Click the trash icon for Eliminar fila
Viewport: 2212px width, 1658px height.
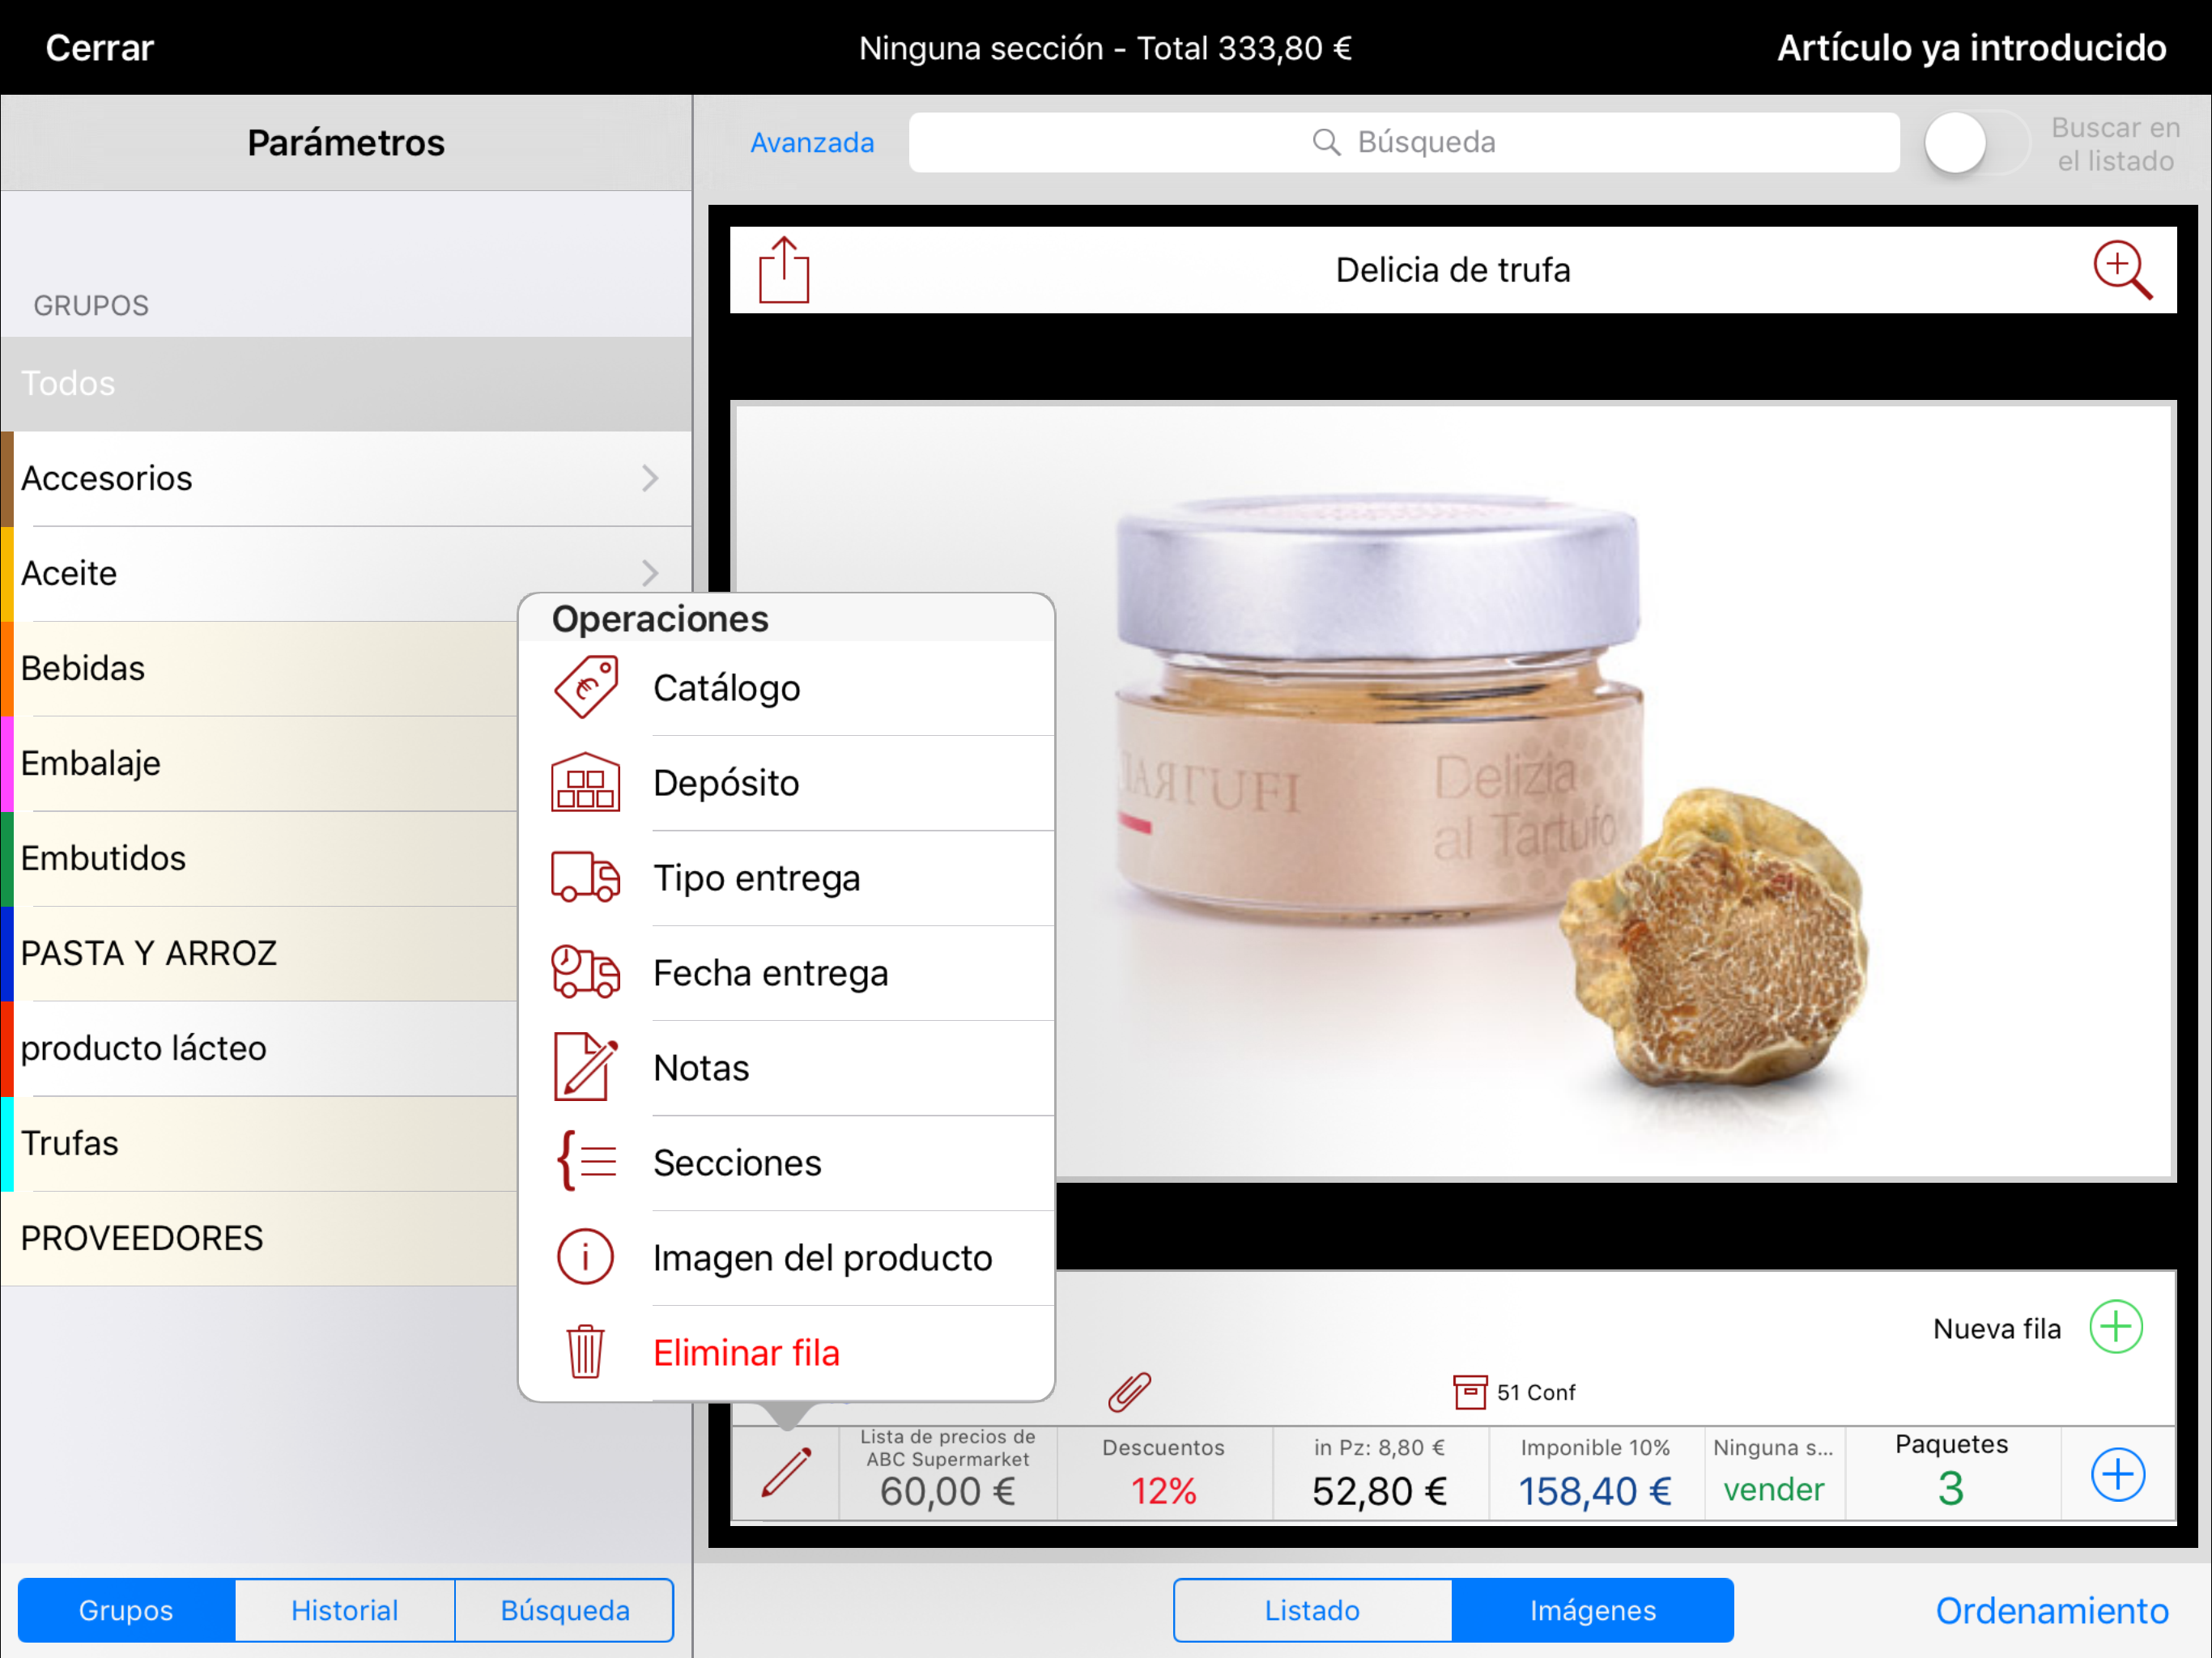click(x=585, y=1352)
